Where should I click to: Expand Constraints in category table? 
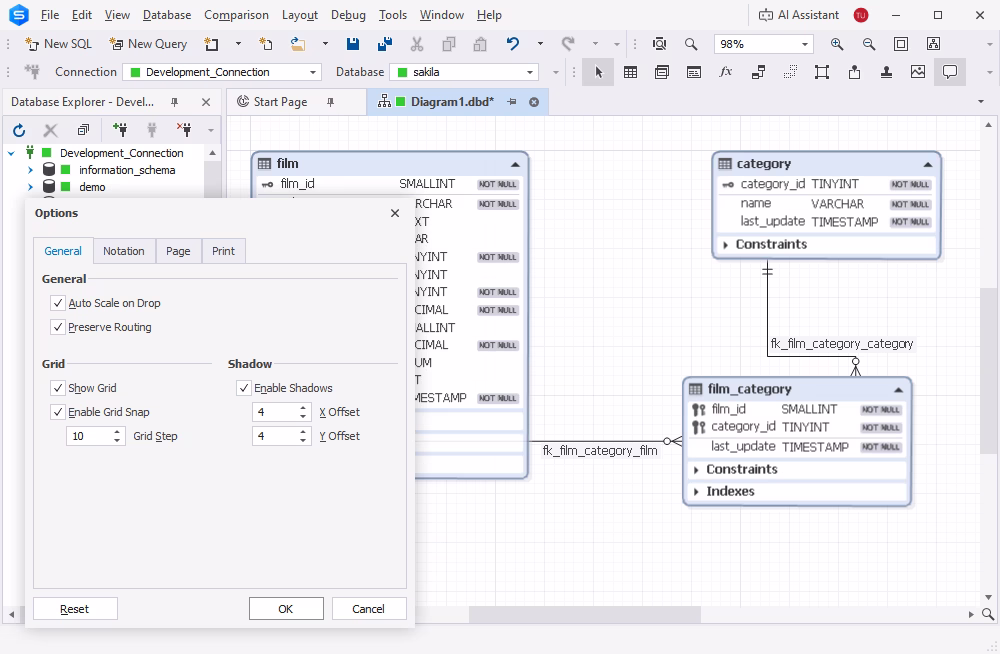[725, 244]
